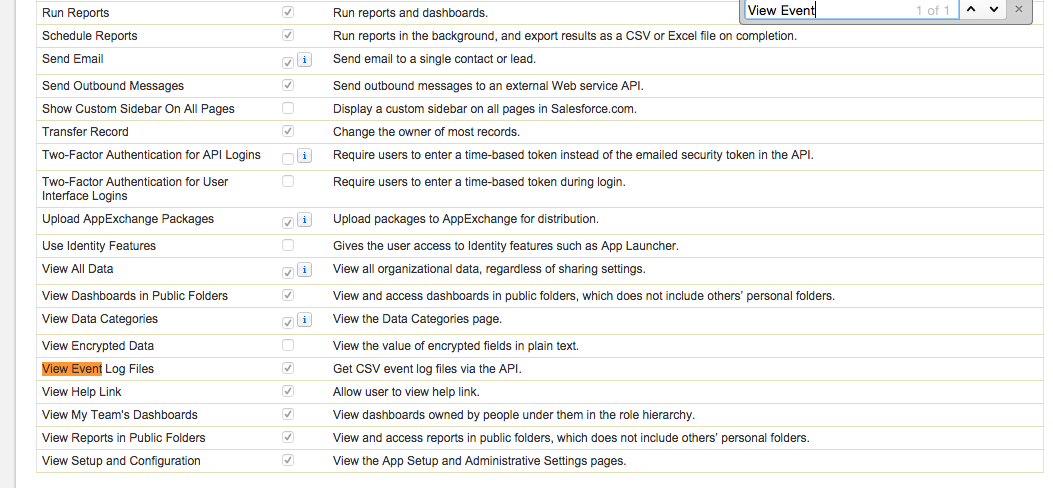Enable Show Custom Sidebar On All Pages

288,108
